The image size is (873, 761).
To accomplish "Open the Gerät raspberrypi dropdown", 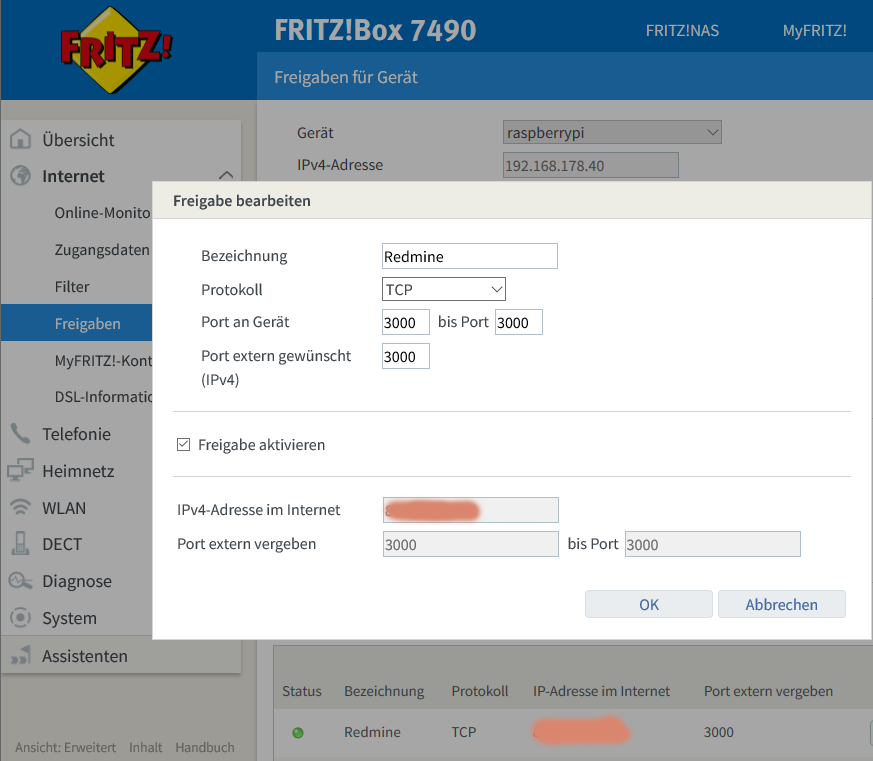I will coord(612,132).
